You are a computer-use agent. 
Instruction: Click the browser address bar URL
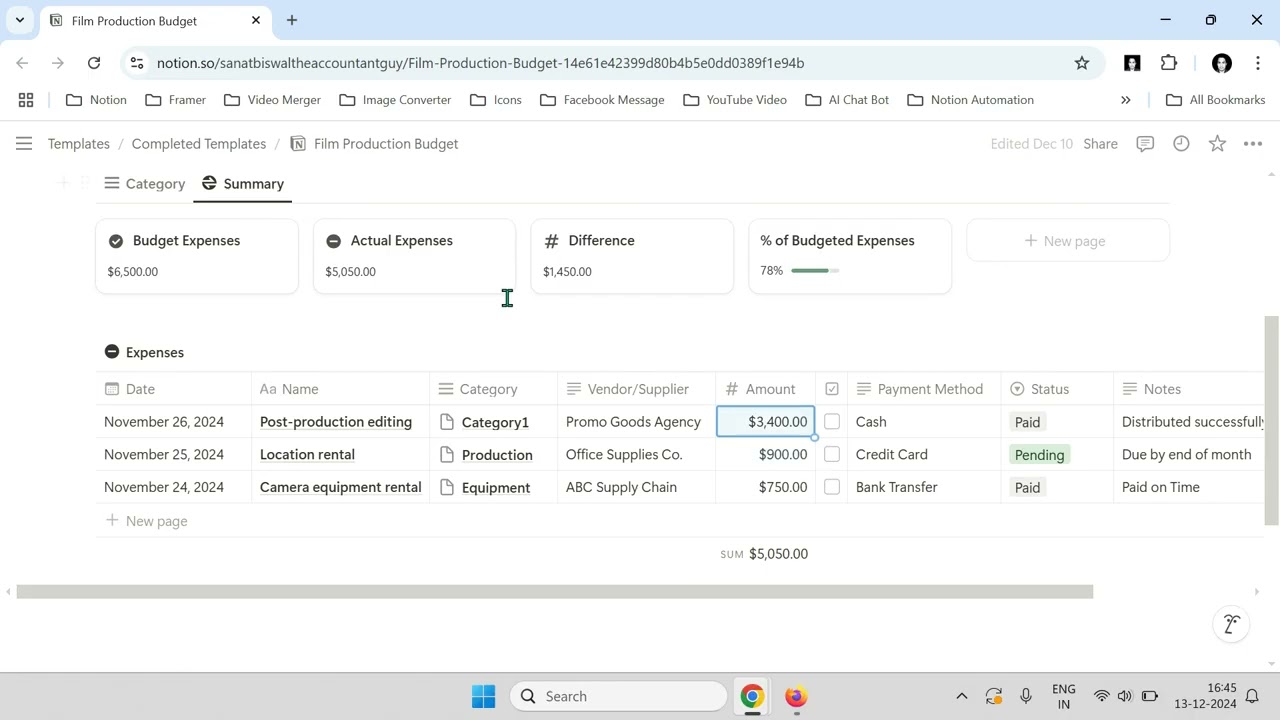pyautogui.click(x=480, y=63)
